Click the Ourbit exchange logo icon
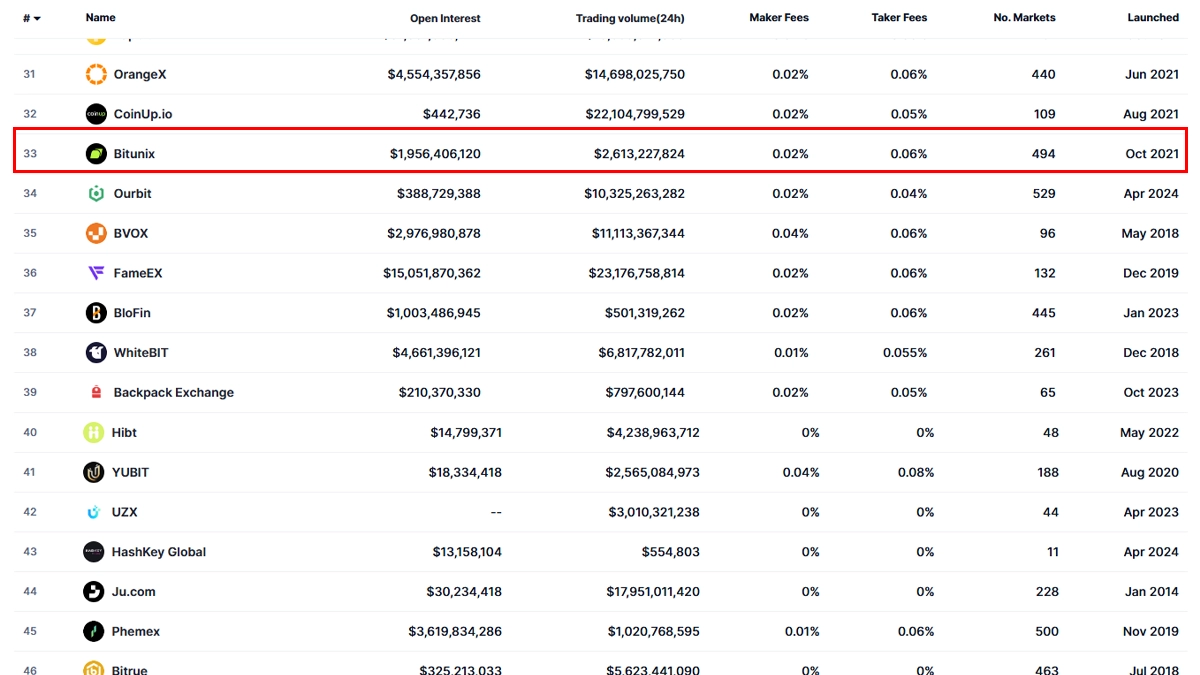The image size is (1200, 675). pyautogui.click(x=96, y=194)
